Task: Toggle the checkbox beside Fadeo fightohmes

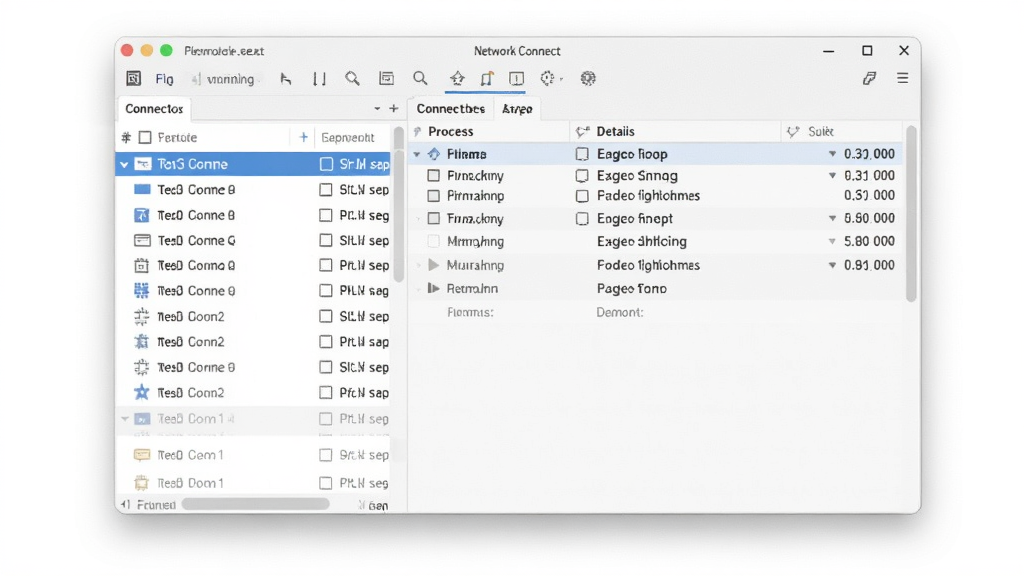Action: tap(582, 196)
